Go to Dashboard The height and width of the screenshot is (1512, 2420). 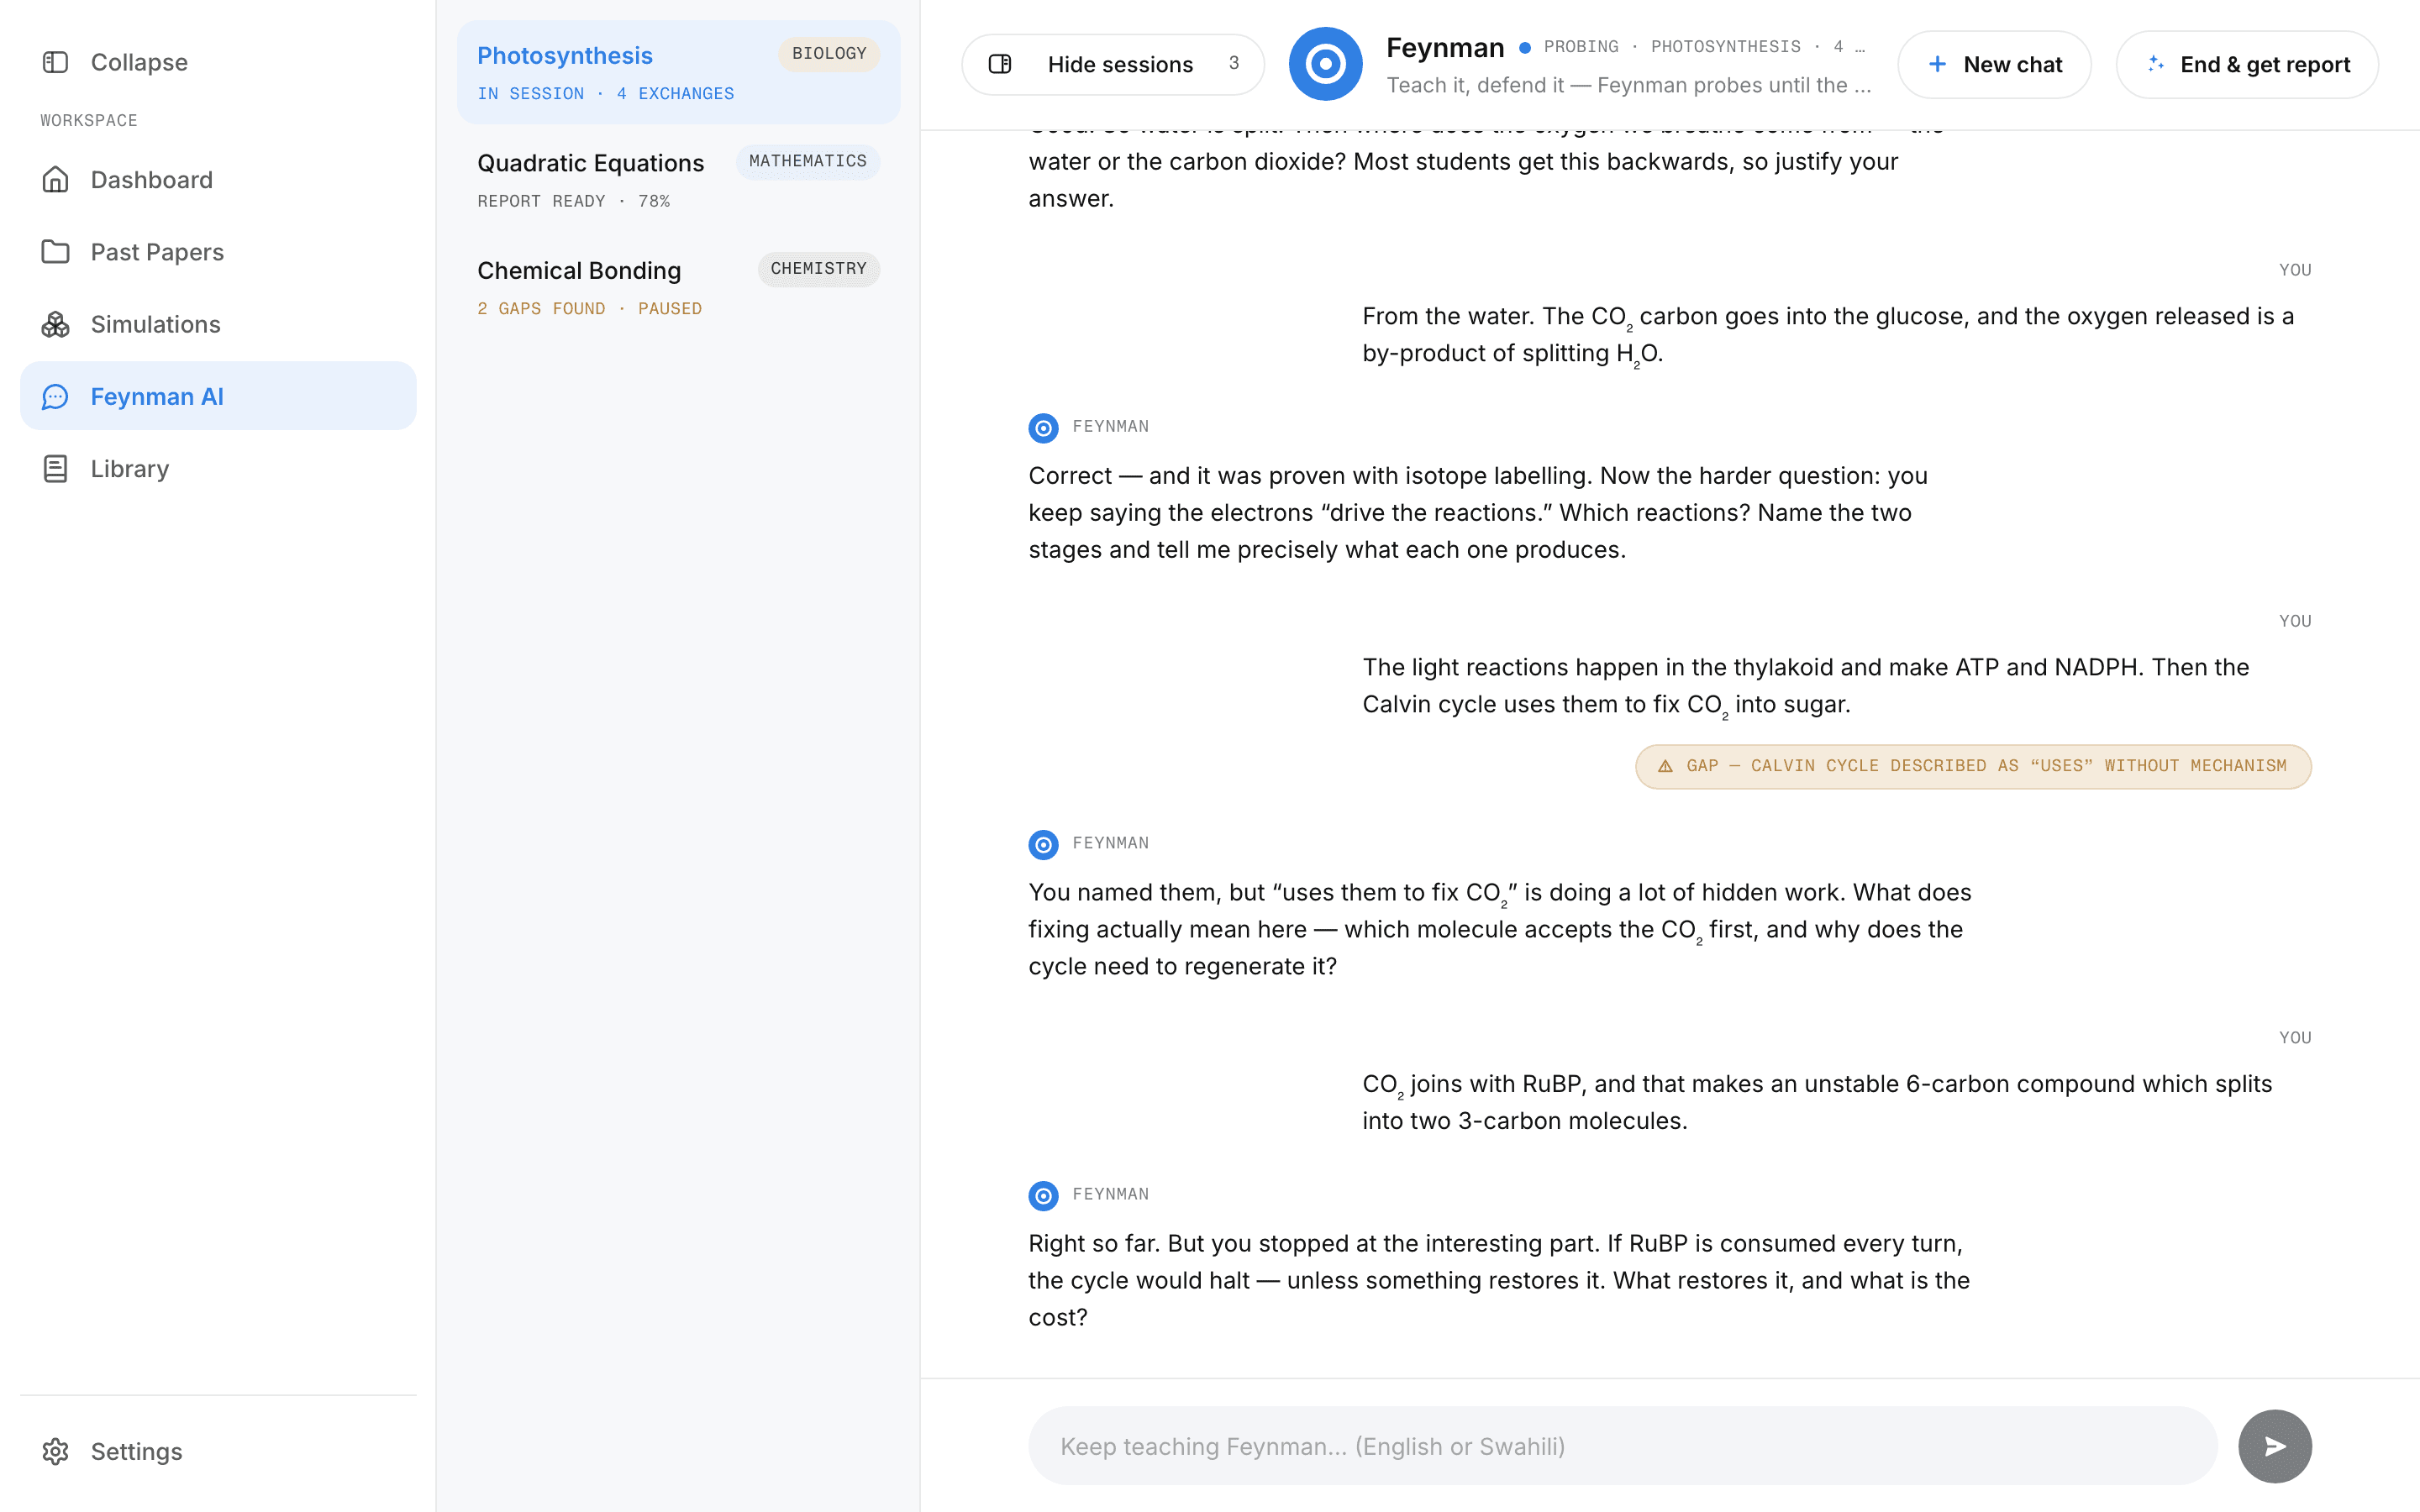(x=218, y=180)
